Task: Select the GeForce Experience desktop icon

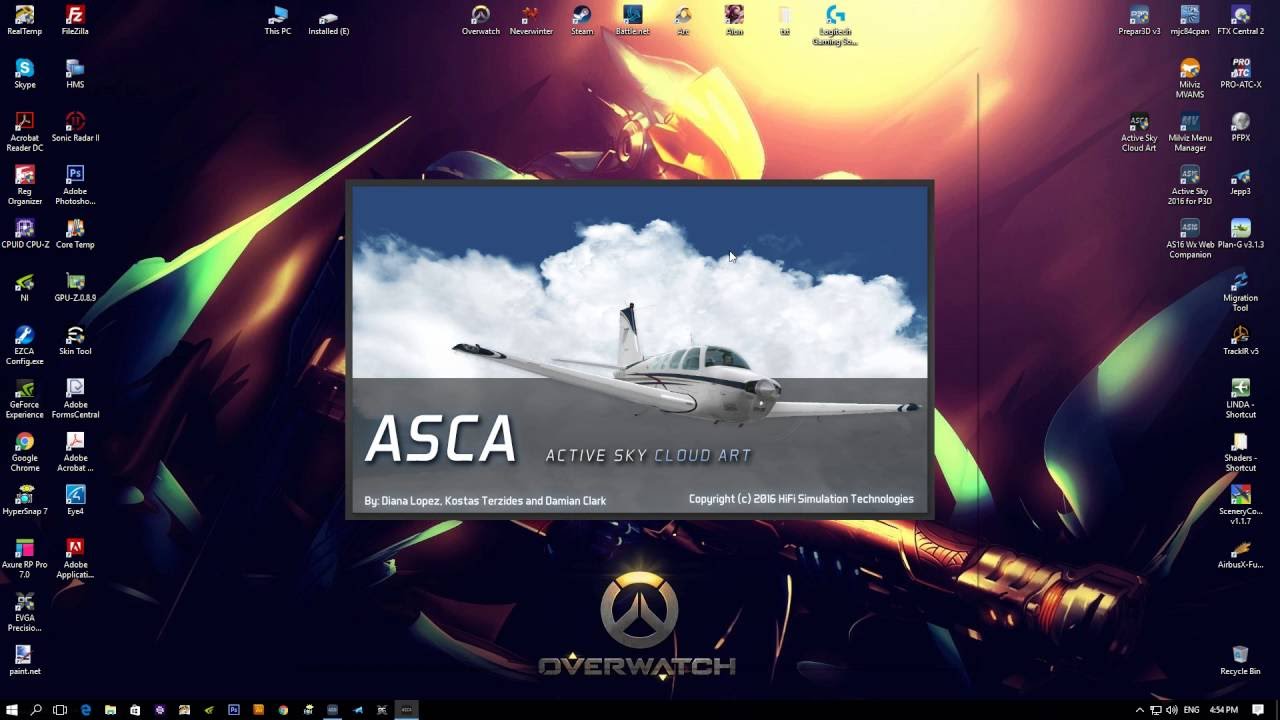Action: tap(24, 398)
